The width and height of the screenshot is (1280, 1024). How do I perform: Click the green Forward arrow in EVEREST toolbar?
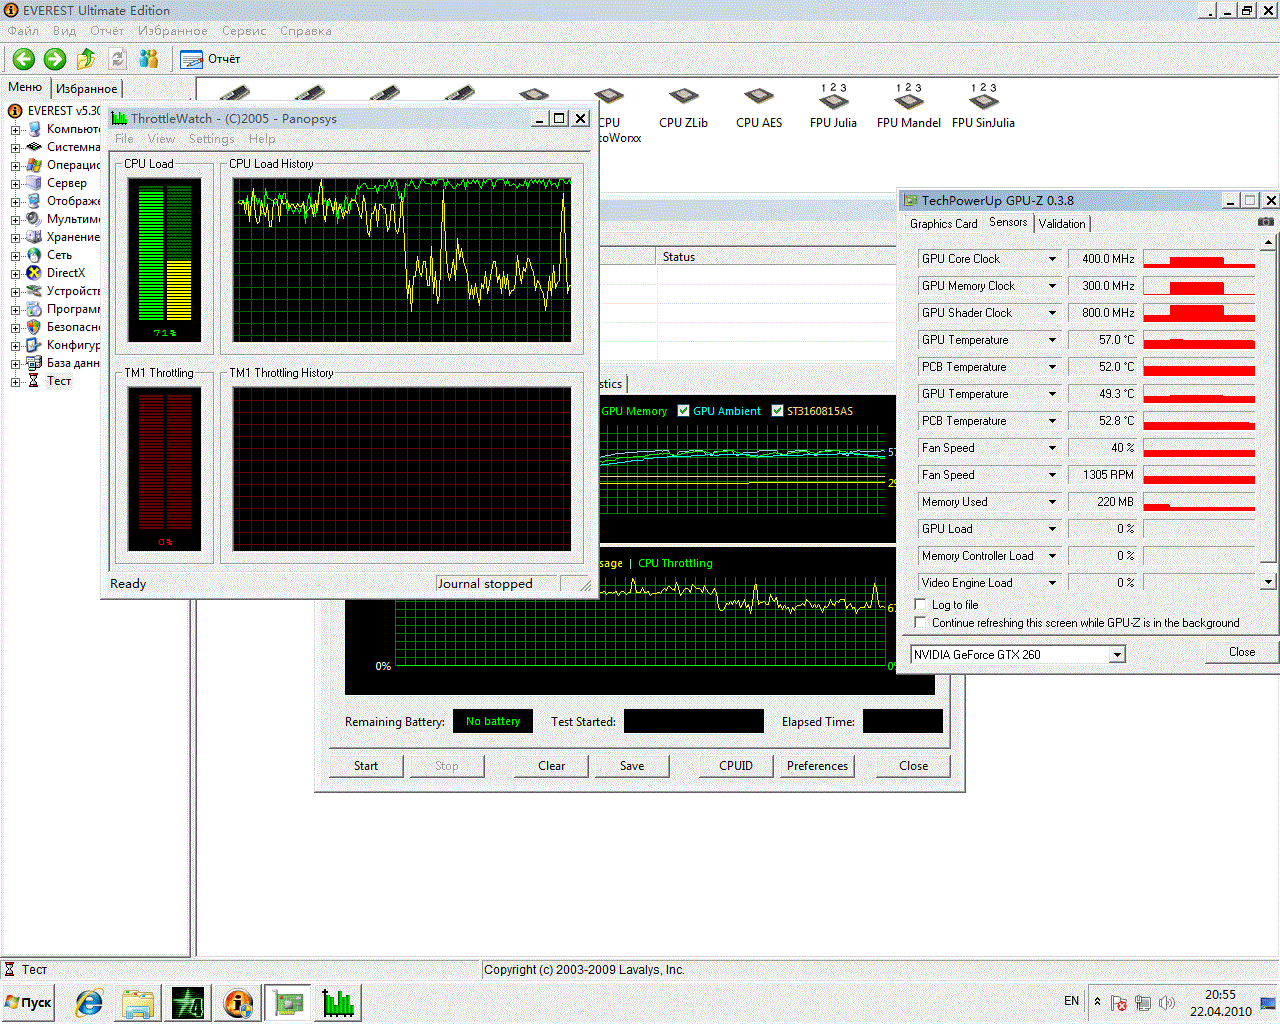tap(55, 59)
